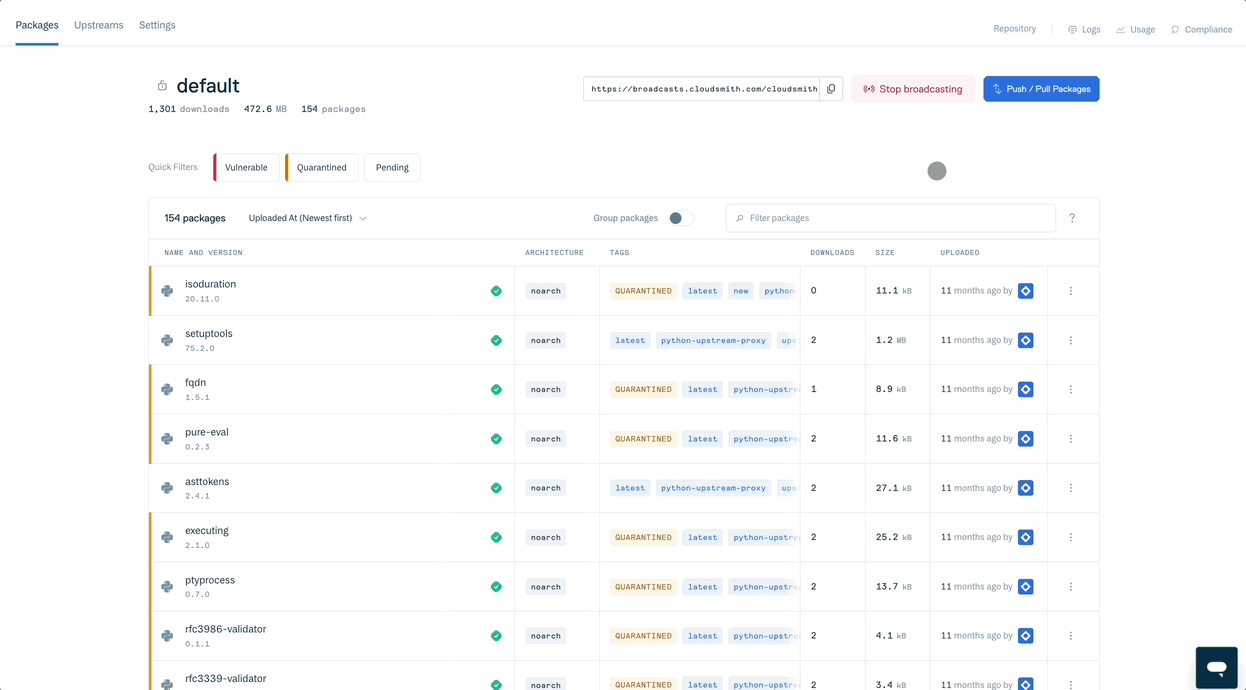This screenshot has height=690, width=1246.
Task: Switch to the Upstreams tab
Action: 98,25
